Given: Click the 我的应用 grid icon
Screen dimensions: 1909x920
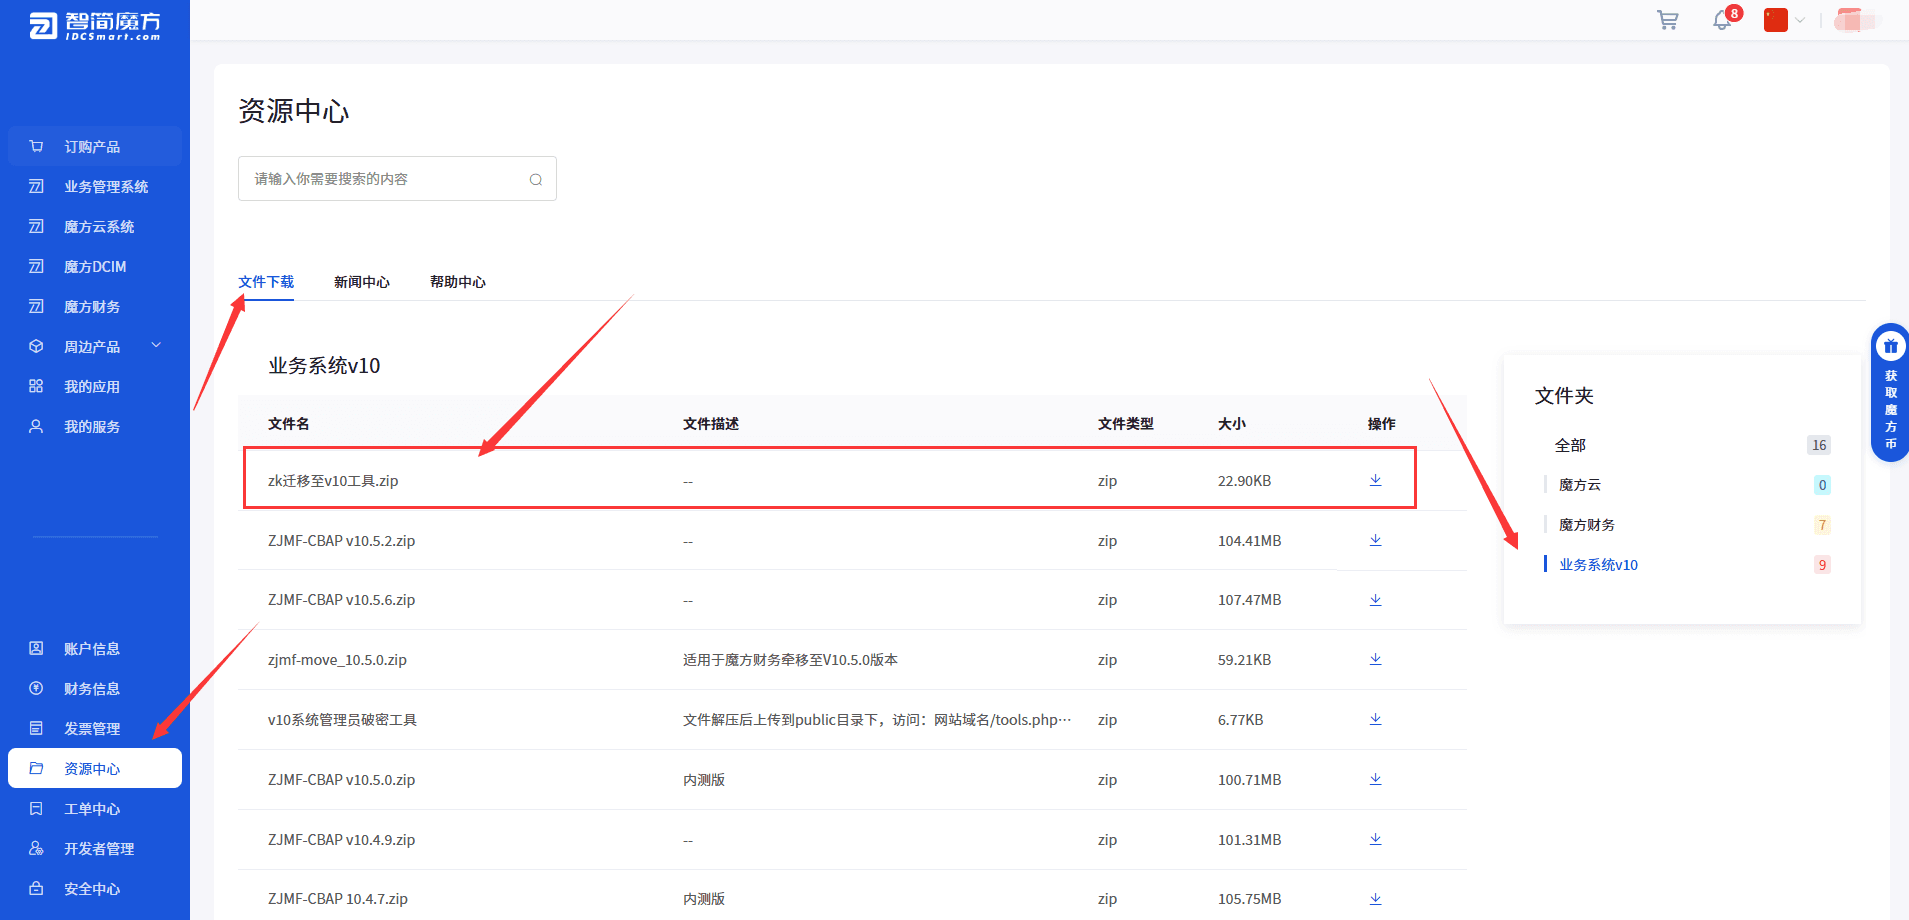Looking at the screenshot, I should tap(36, 386).
